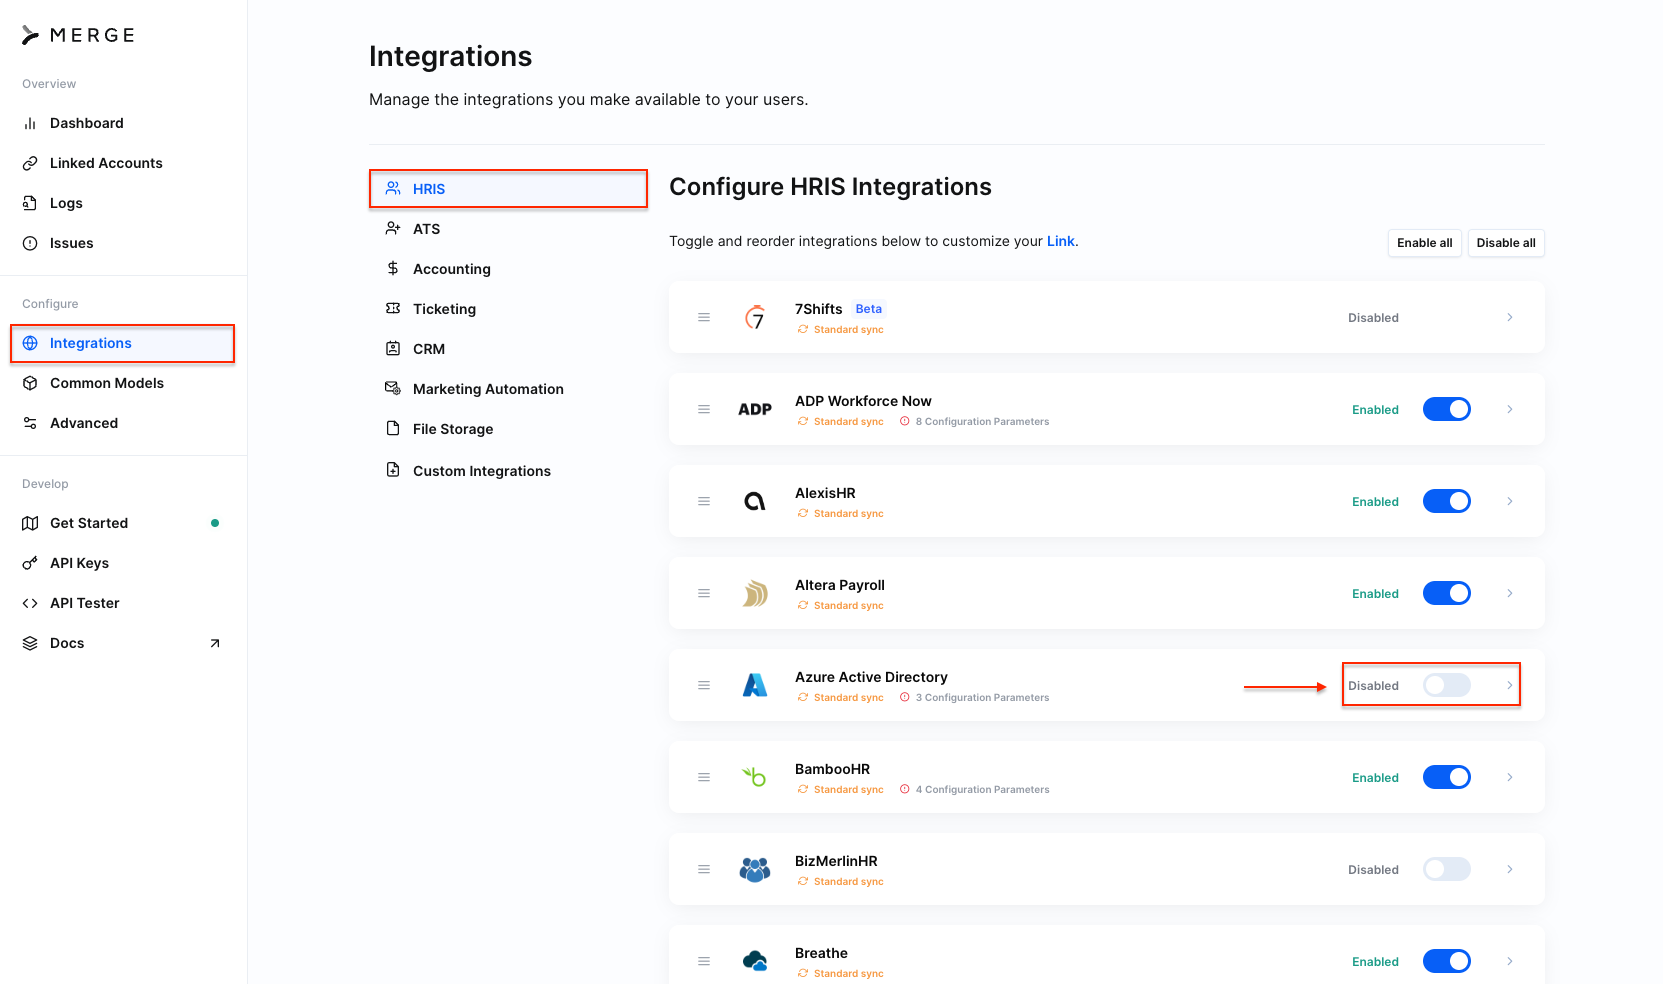1663x984 pixels.
Task: Select the Custom Integrations category
Action: pyautogui.click(x=481, y=471)
